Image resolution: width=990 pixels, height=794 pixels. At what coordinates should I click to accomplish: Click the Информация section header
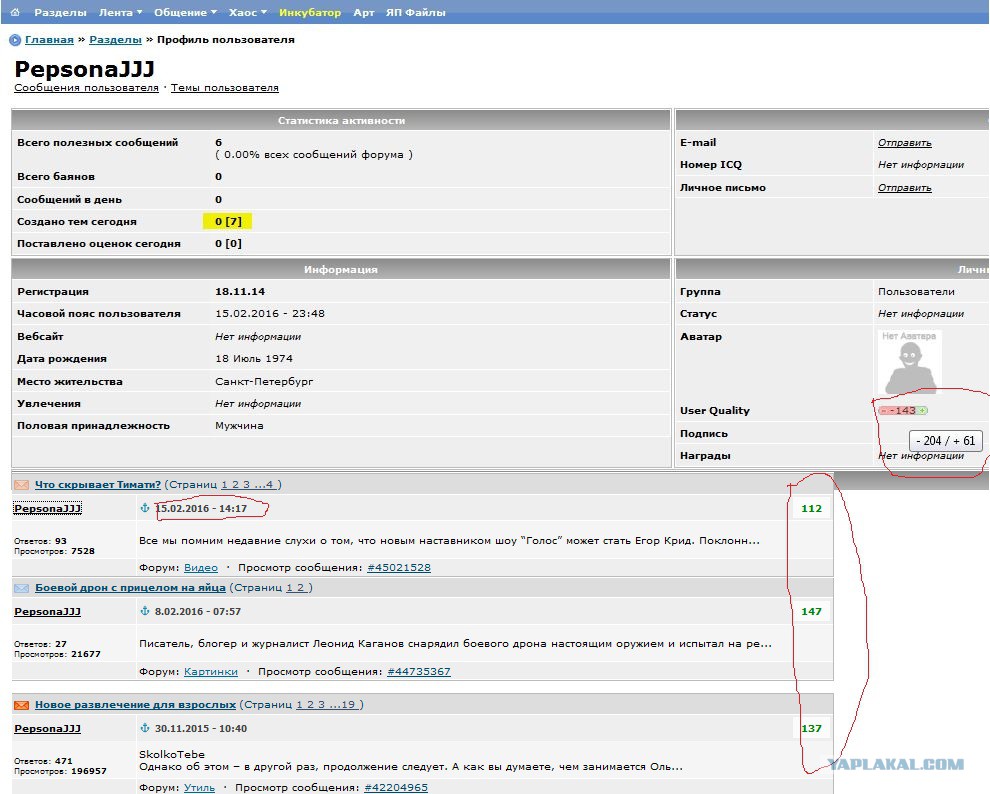tap(341, 270)
